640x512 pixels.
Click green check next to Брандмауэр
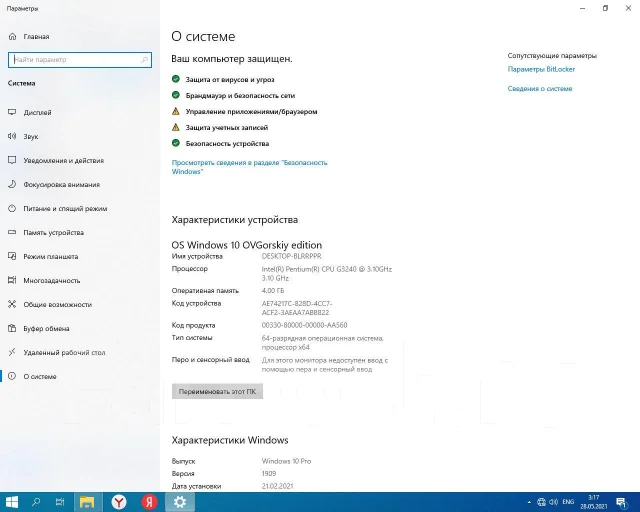(x=176, y=95)
